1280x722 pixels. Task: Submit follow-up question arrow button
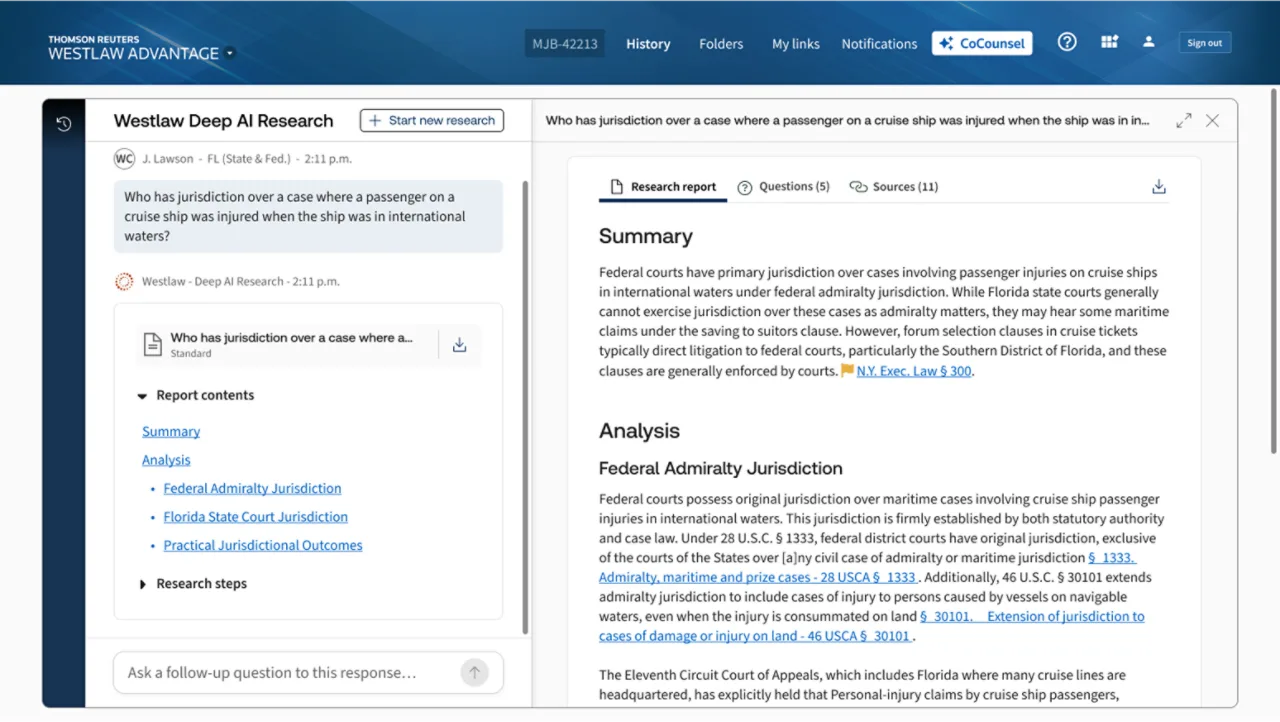[x=475, y=673]
